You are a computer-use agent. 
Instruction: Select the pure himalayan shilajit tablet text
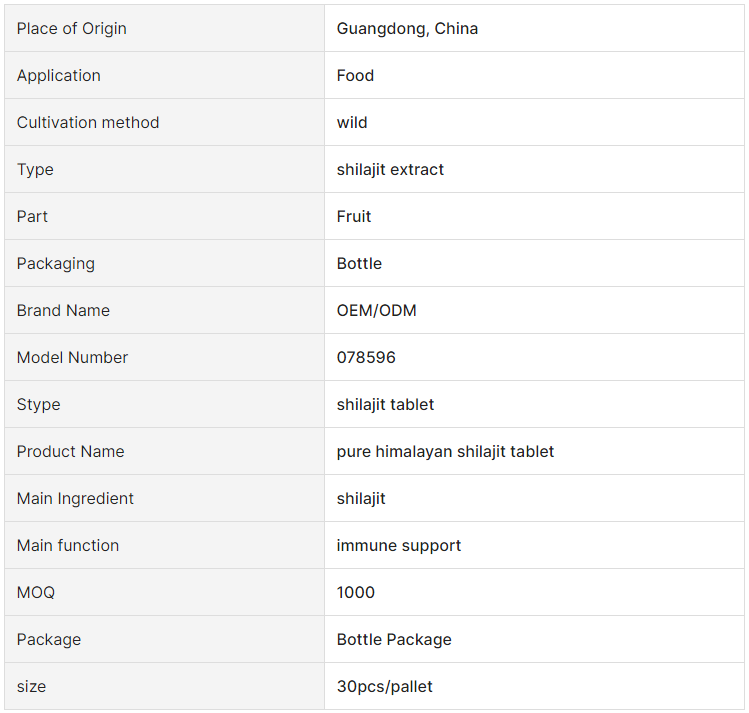445,451
